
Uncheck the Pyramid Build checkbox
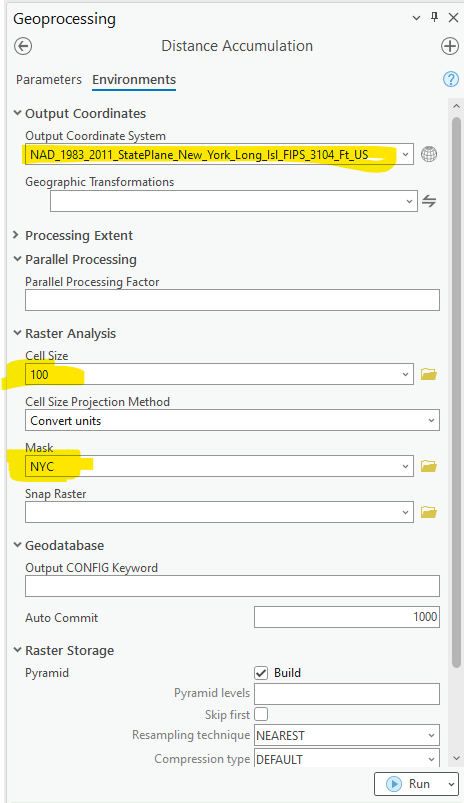point(261,673)
